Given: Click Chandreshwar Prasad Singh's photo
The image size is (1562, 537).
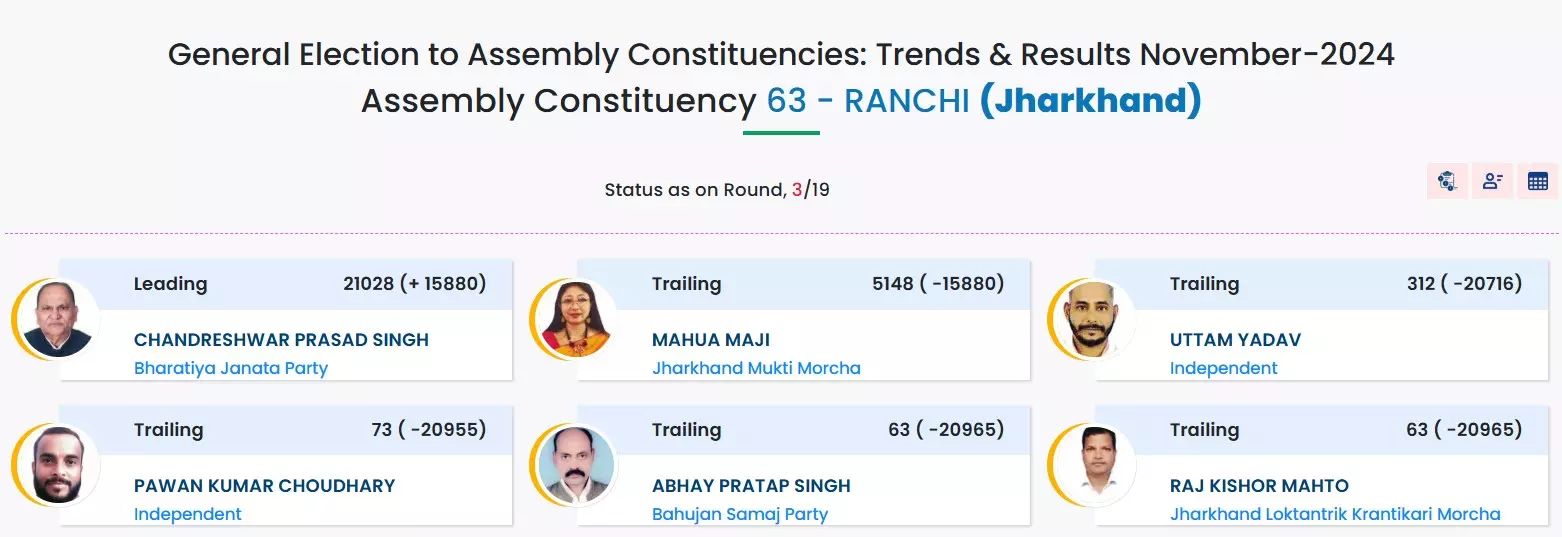Looking at the screenshot, I should tap(59, 319).
